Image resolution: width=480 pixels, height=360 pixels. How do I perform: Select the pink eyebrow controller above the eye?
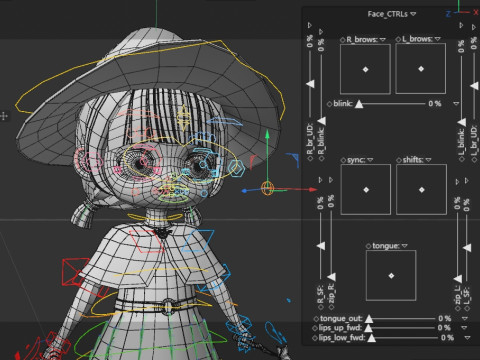[138, 114]
